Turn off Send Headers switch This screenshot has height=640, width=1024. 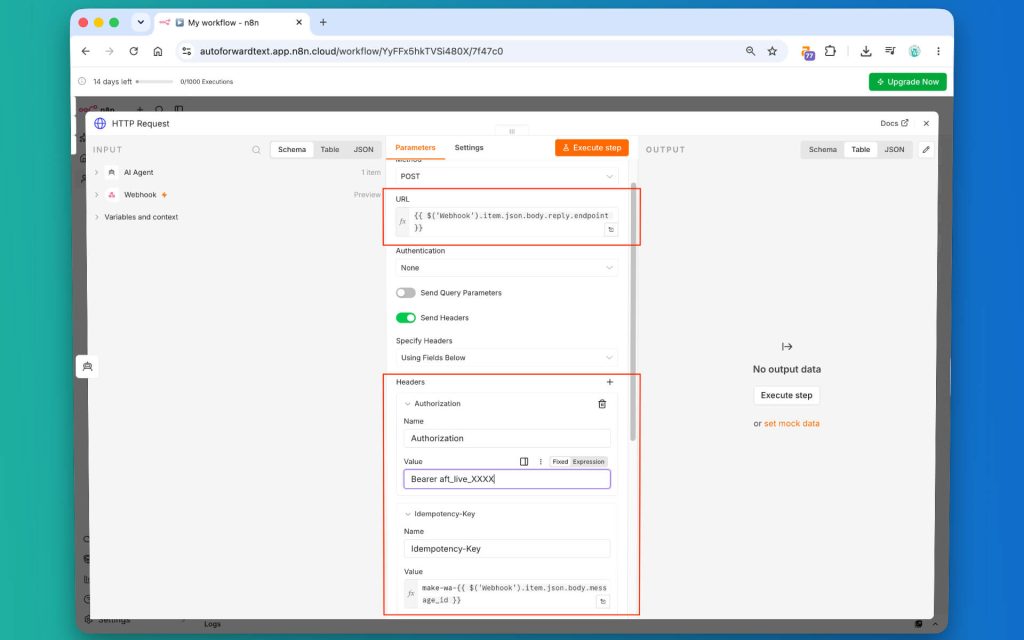click(406, 317)
